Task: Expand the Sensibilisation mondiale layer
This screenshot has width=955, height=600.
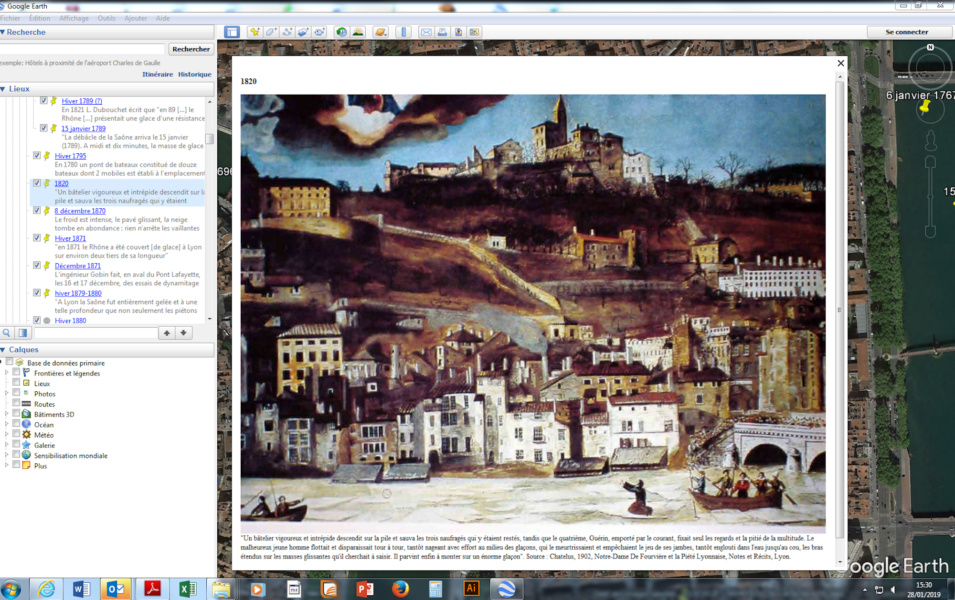Action: [x=7, y=455]
